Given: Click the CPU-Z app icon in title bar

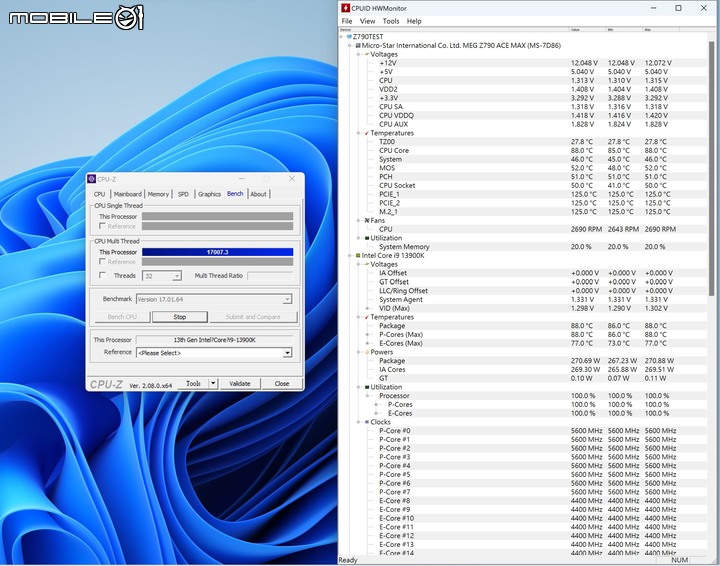Looking at the screenshot, I should coord(91,179).
